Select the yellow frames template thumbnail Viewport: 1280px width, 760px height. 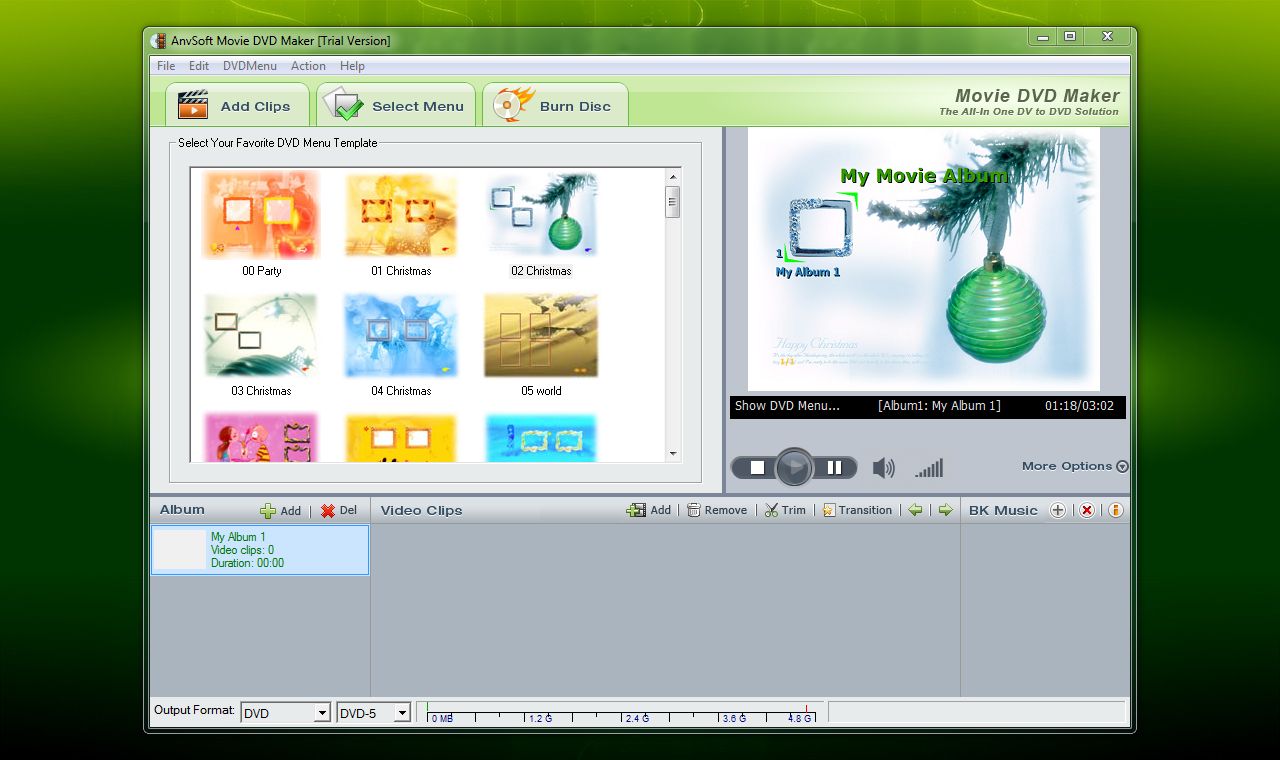(x=401, y=438)
